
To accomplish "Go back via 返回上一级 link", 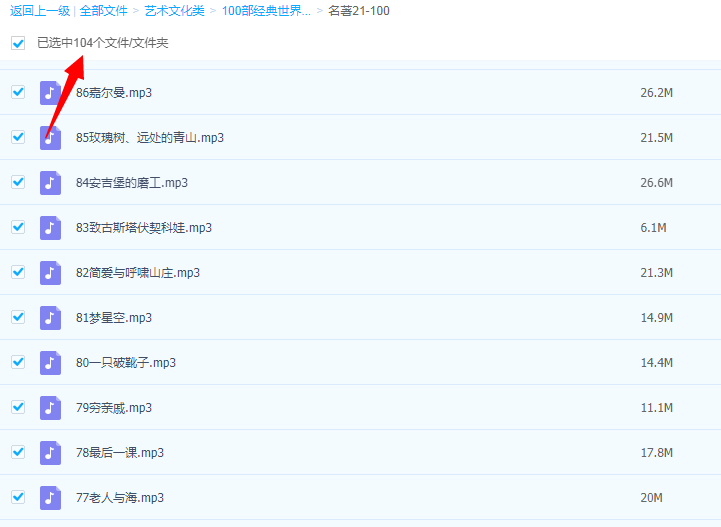I will tap(40, 11).
